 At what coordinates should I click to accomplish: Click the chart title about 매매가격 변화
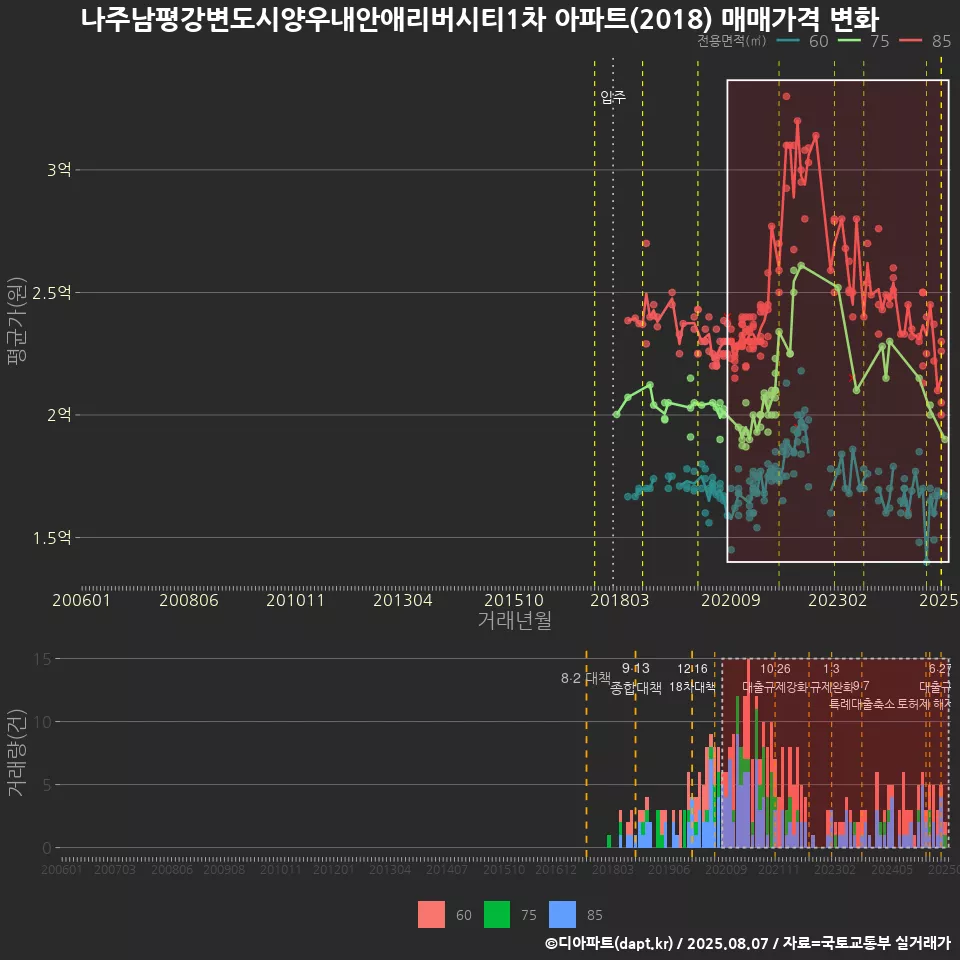[480, 18]
